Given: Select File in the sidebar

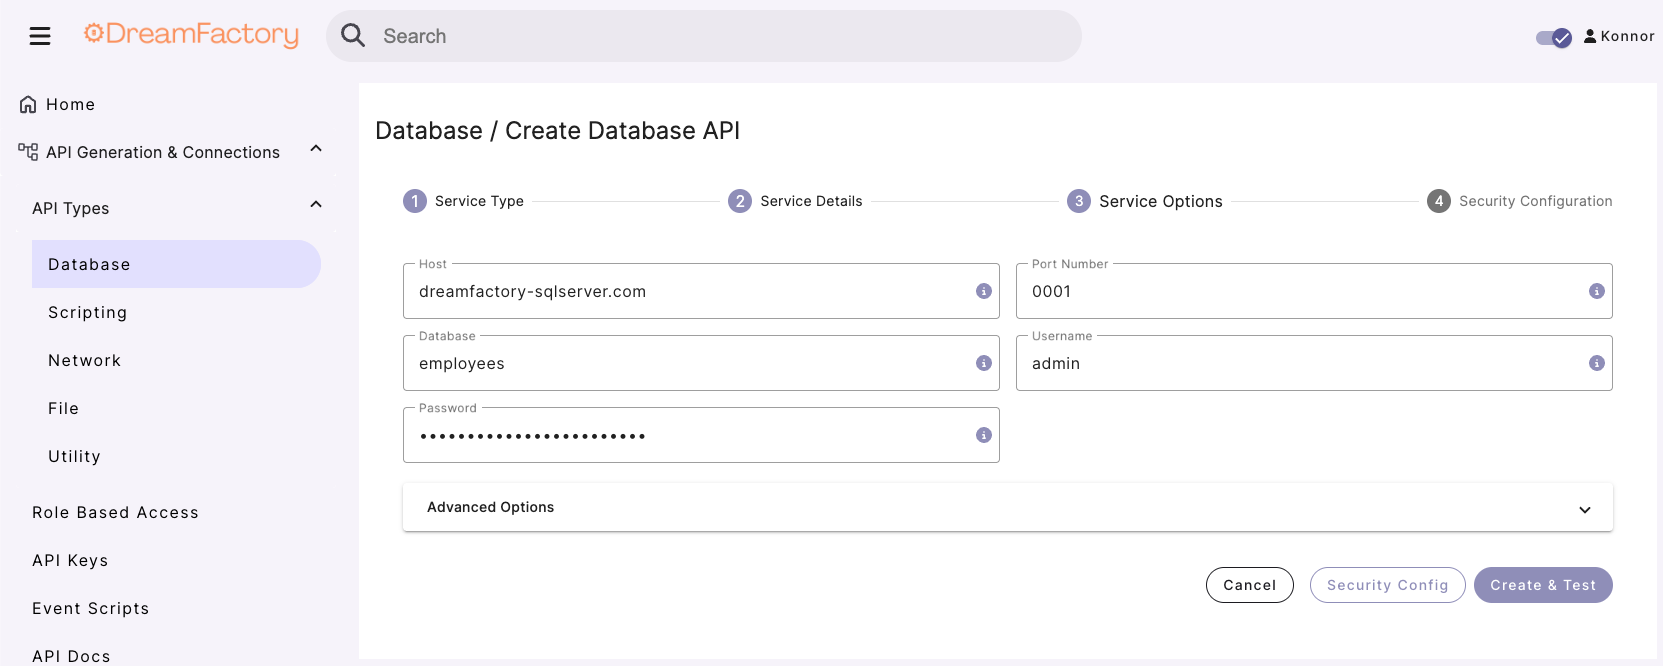Looking at the screenshot, I should click(x=63, y=408).
